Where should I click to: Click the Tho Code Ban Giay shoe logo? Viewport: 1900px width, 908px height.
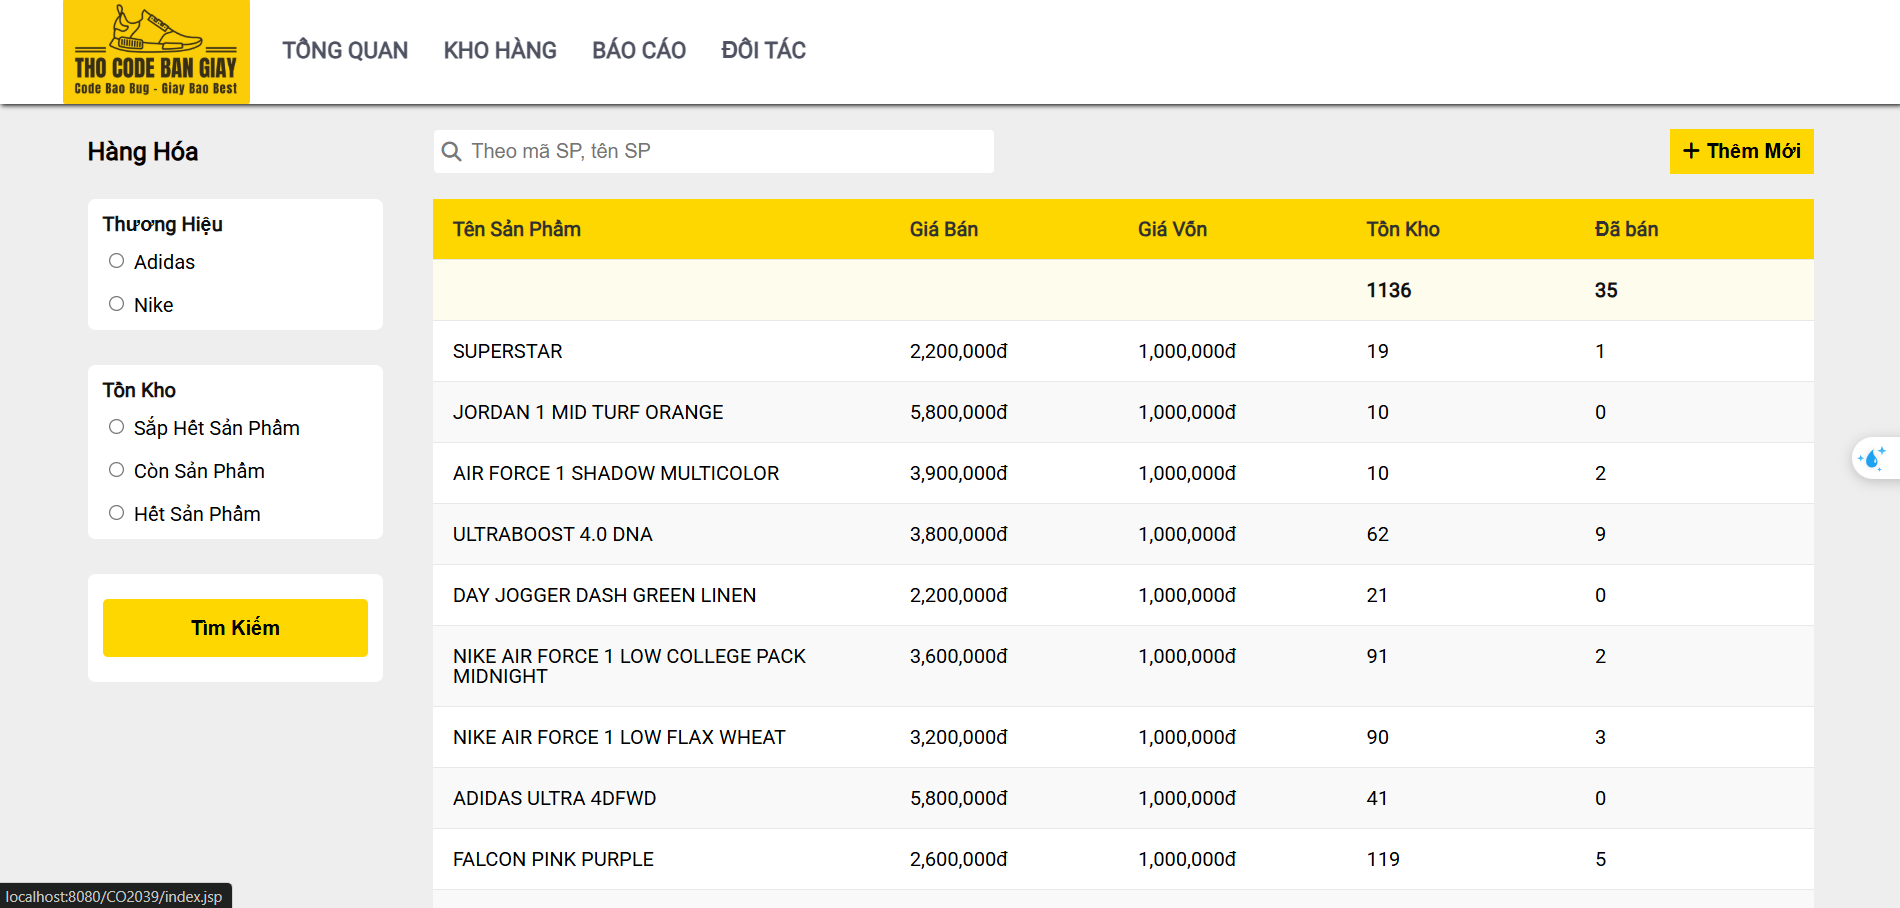click(x=156, y=52)
